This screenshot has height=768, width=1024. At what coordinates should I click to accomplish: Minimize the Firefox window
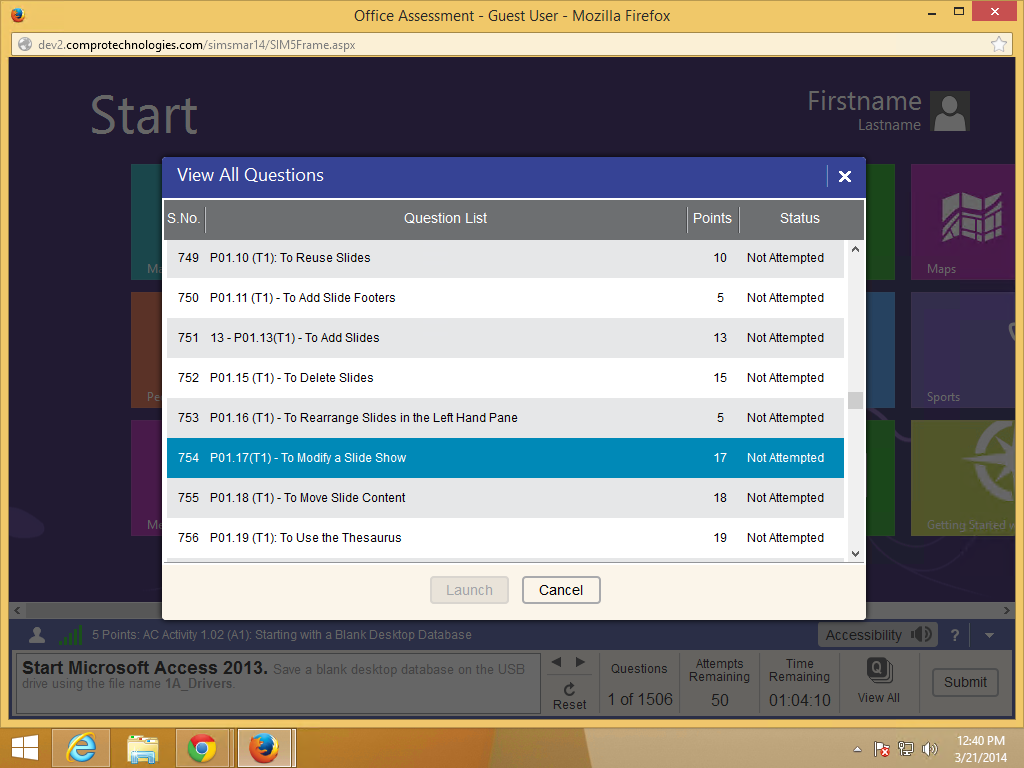(x=932, y=12)
